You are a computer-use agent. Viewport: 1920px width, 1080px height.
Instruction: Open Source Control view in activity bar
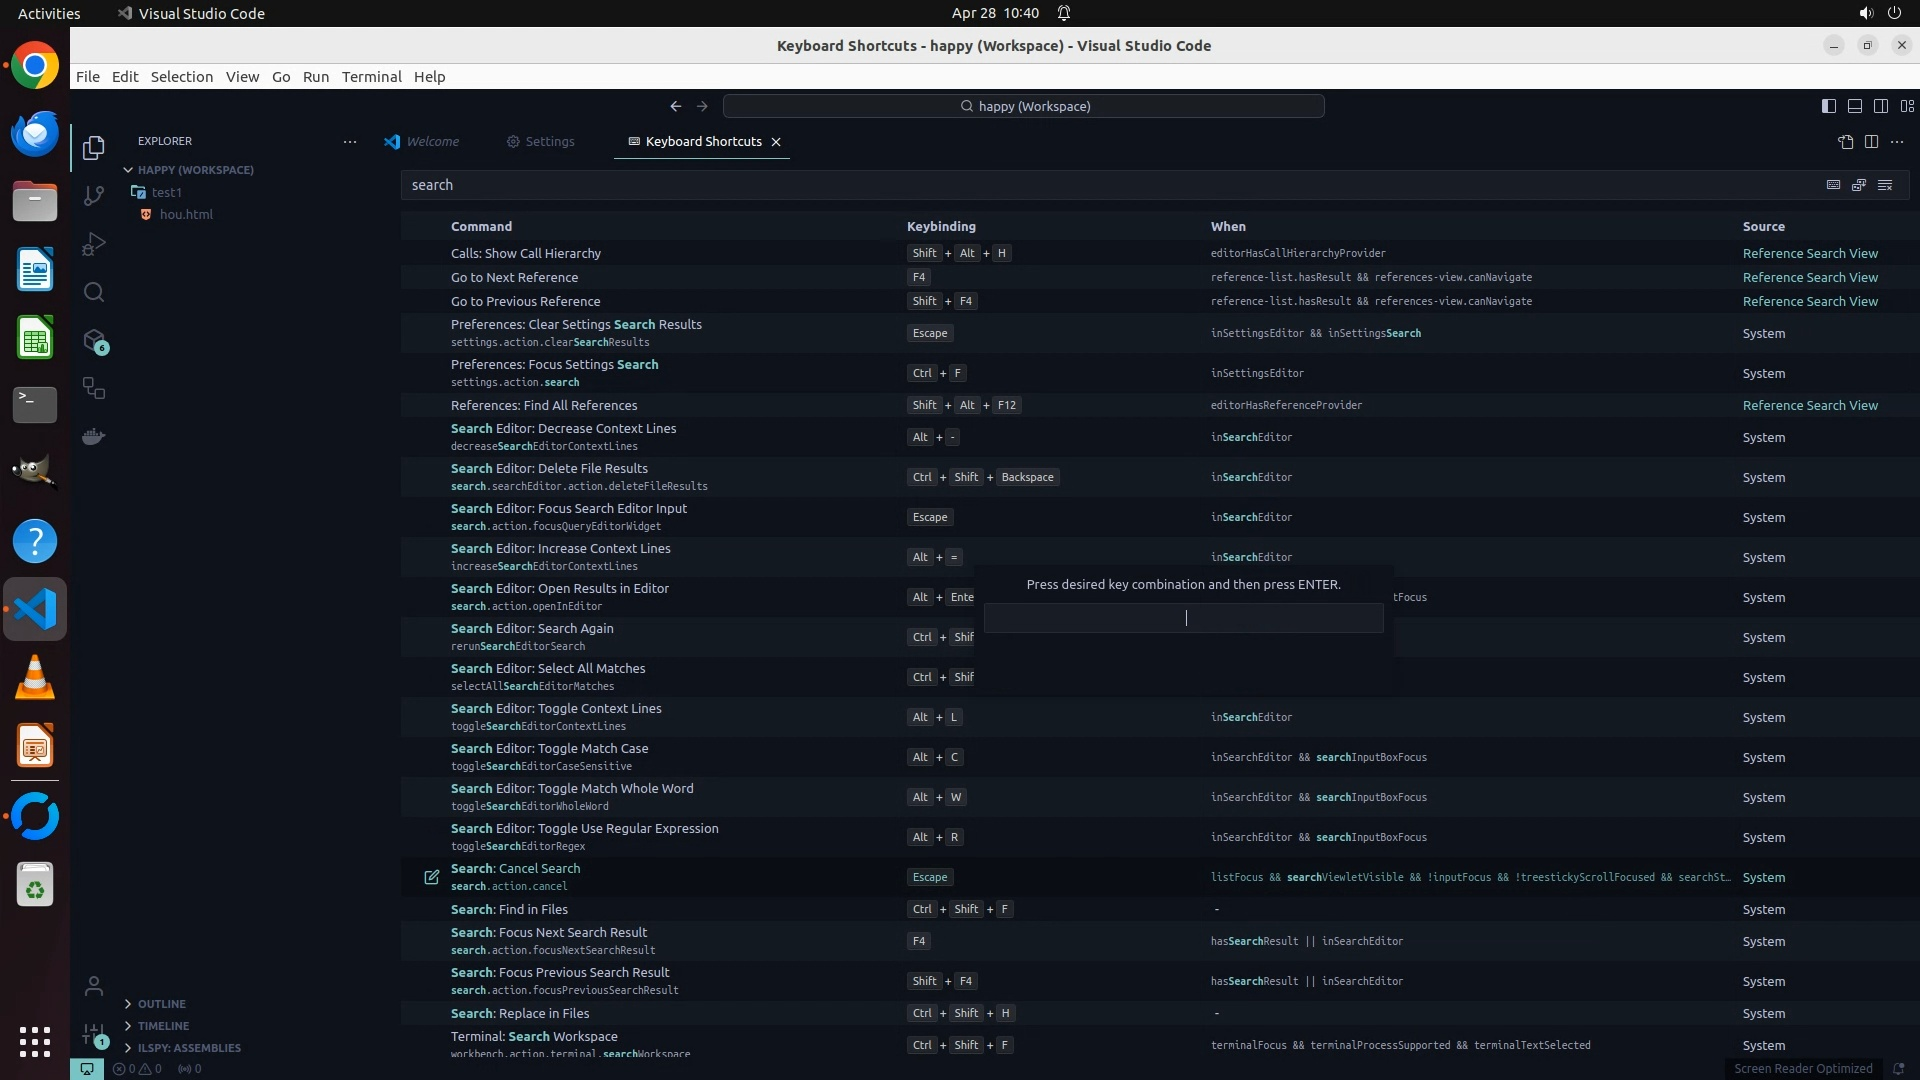click(x=94, y=196)
